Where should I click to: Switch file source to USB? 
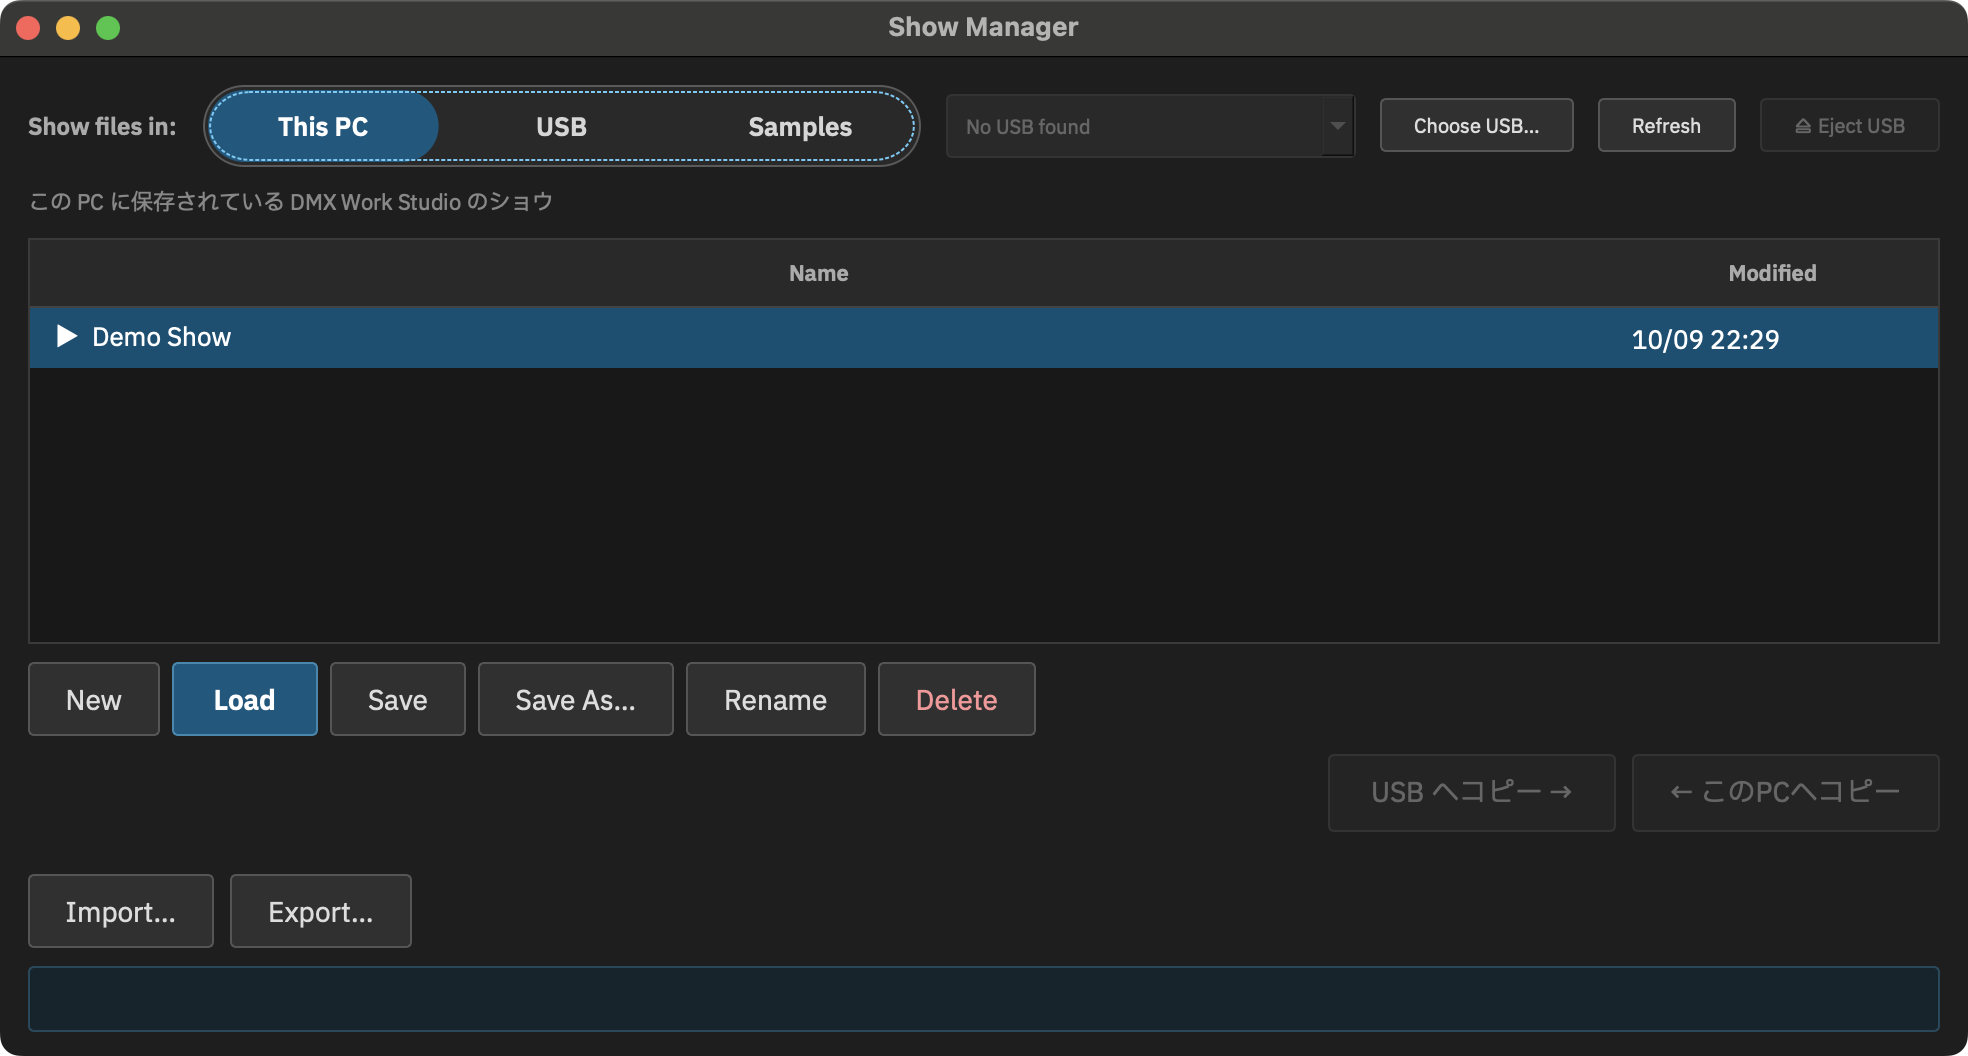coord(561,126)
